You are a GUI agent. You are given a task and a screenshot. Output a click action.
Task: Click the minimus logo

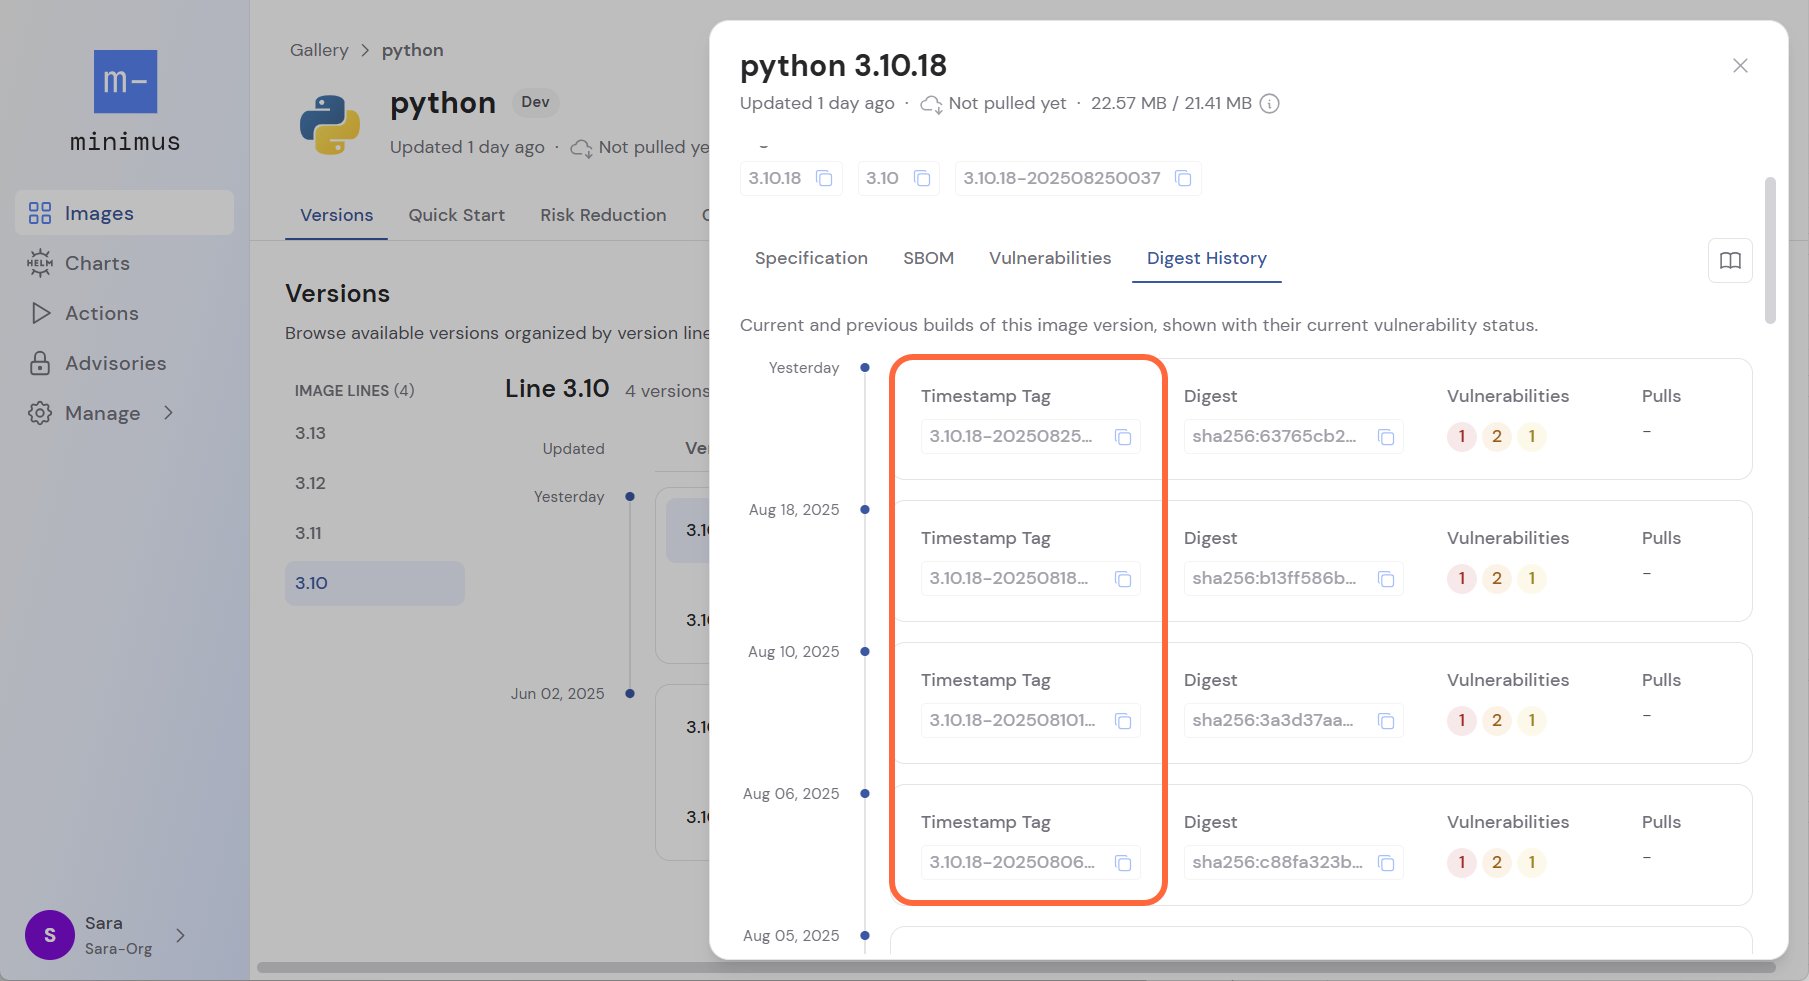click(x=125, y=101)
